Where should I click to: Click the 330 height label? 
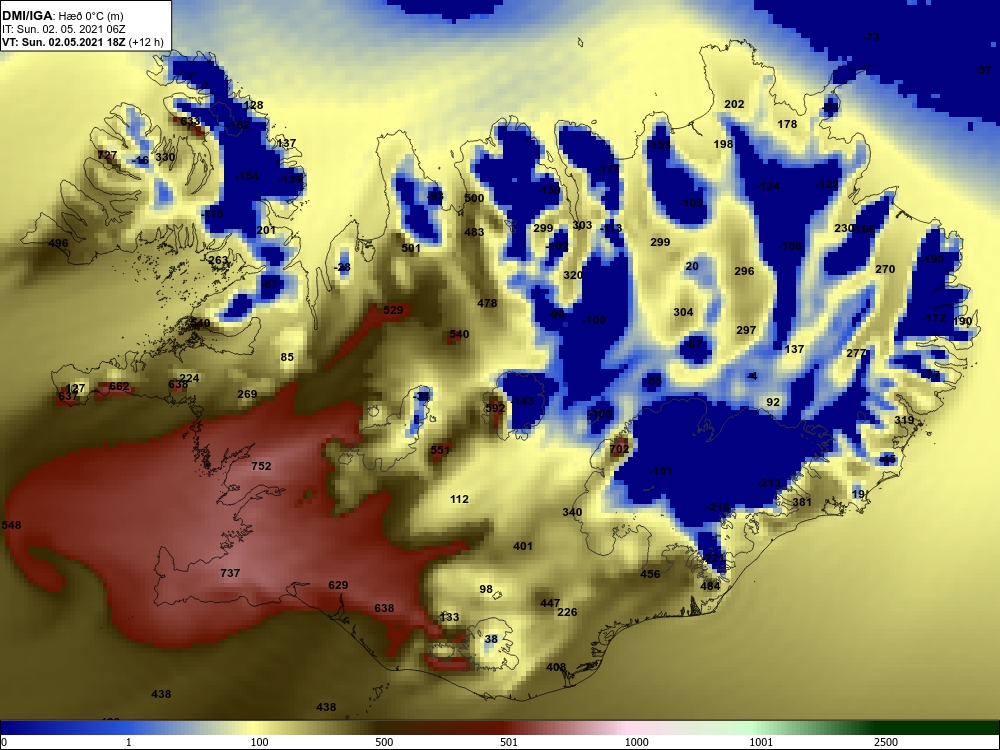165,157
